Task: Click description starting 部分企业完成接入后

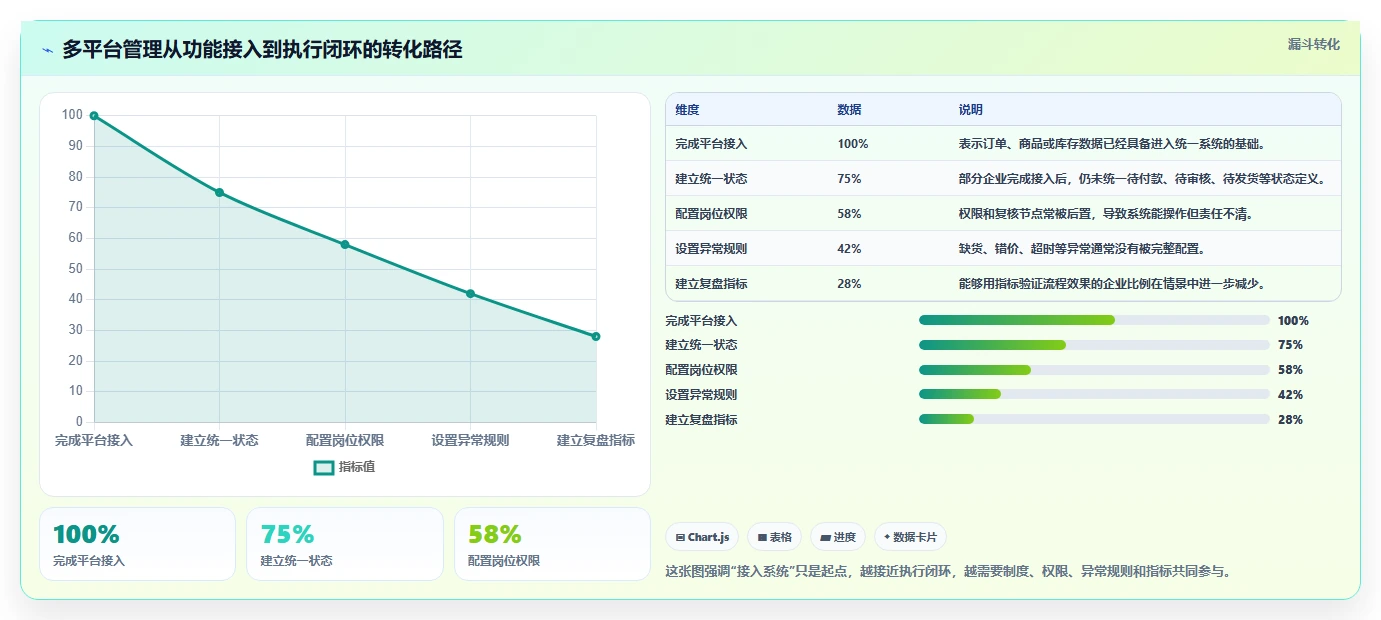Action: pos(1144,179)
